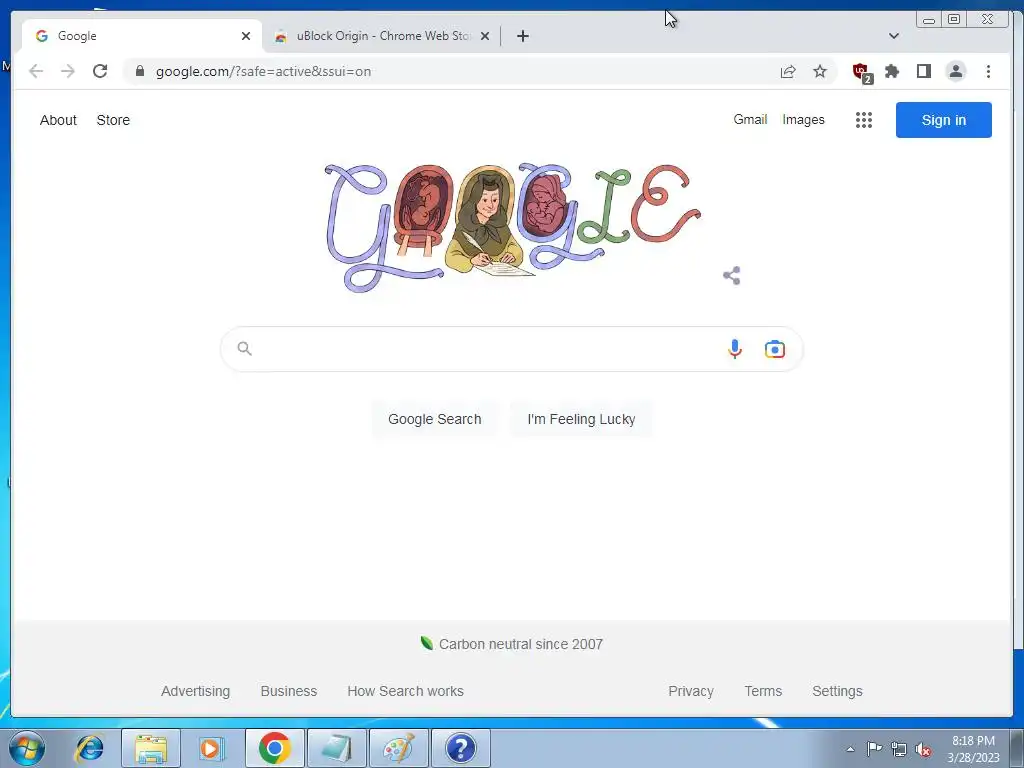Viewport: 1024px width, 768px height.
Task: Close the uBlock Origin tab
Action: 485,36
